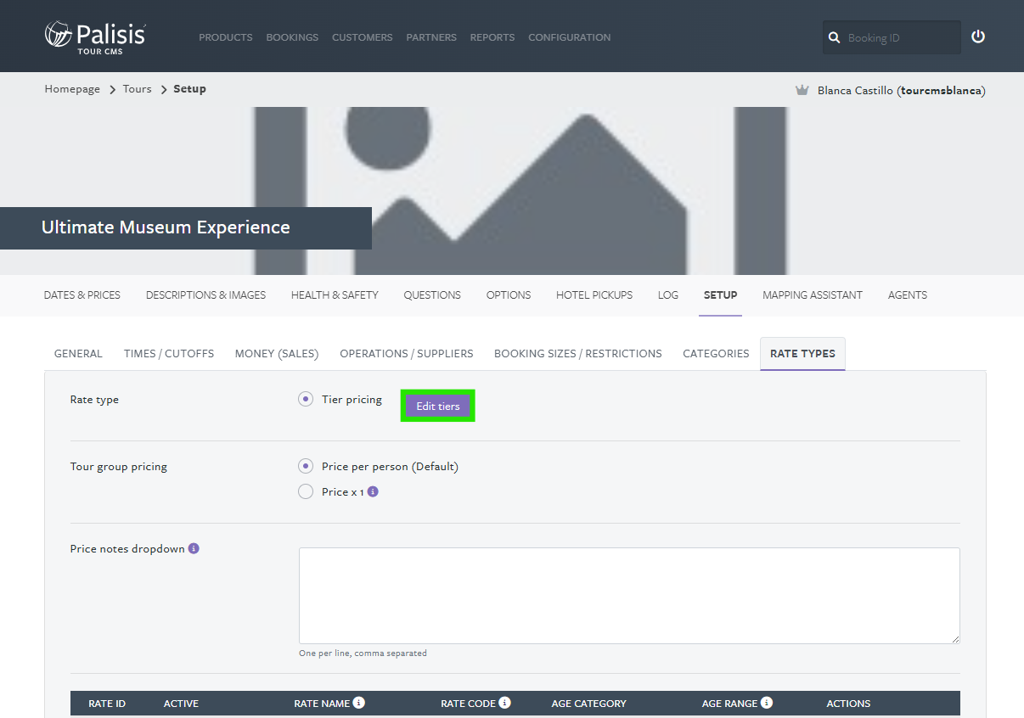This screenshot has height=718, width=1024.
Task: Go to the Agents tab
Action: pos(907,295)
